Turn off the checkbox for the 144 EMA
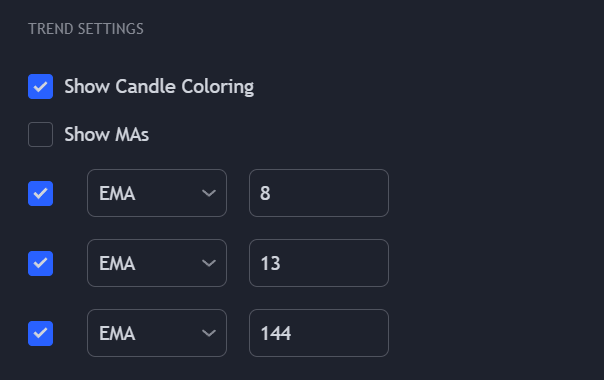This screenshot has height=380, width=604. (40, 333)
